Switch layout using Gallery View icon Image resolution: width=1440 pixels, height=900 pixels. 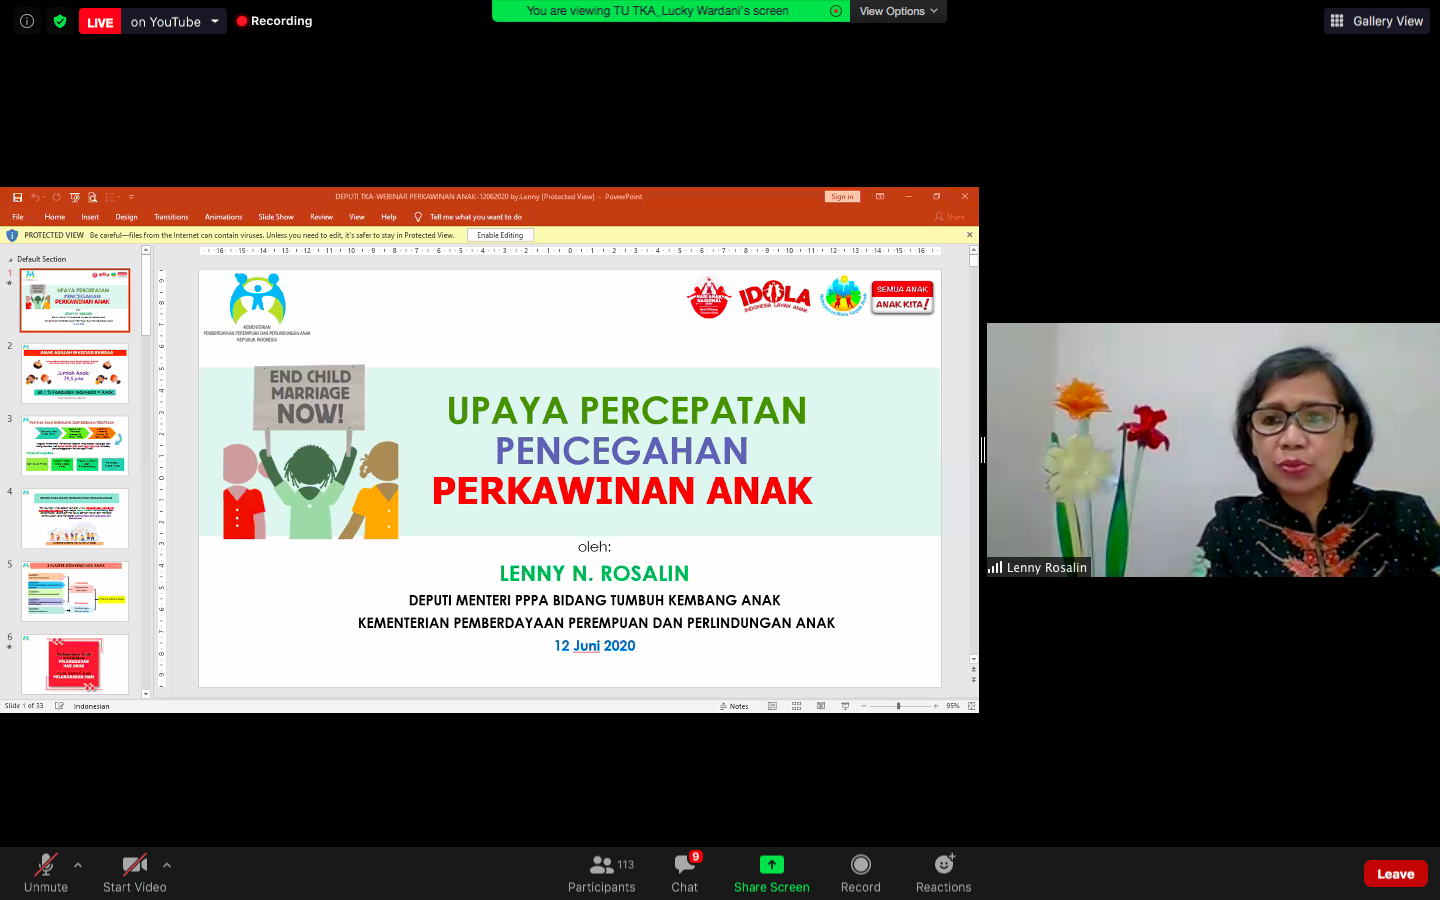click(x=1337, y=21)
